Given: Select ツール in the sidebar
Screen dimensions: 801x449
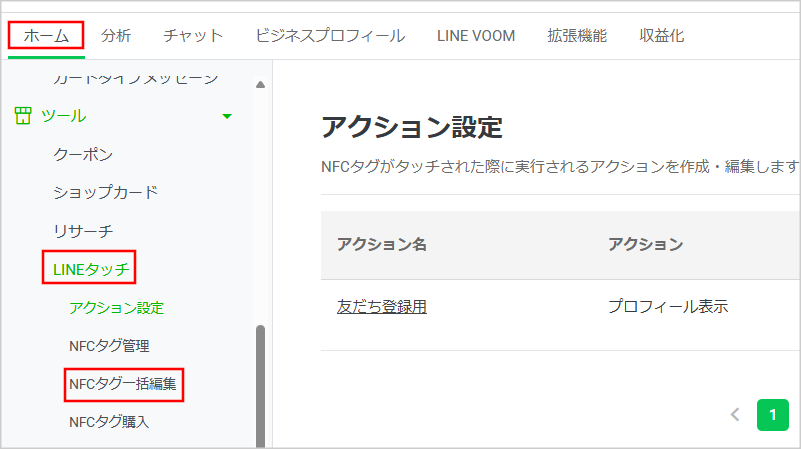Looking at the screenshot, I should (64, 116).
